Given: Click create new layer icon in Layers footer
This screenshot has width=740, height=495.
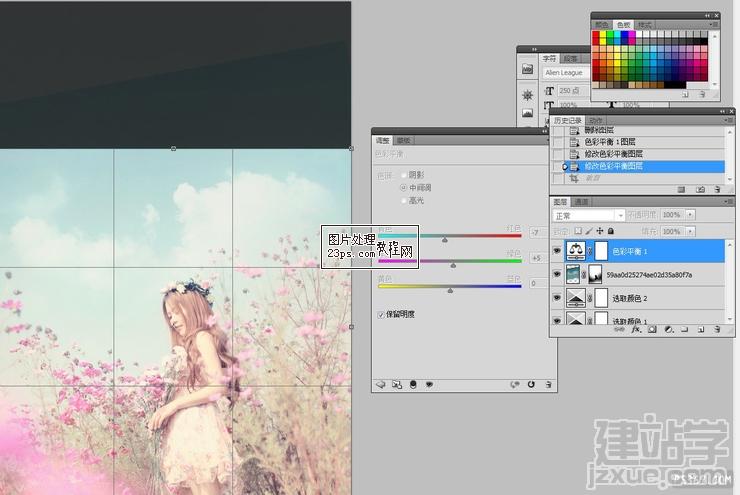Looking at the screenshot, I should click(x=701, y=329).
